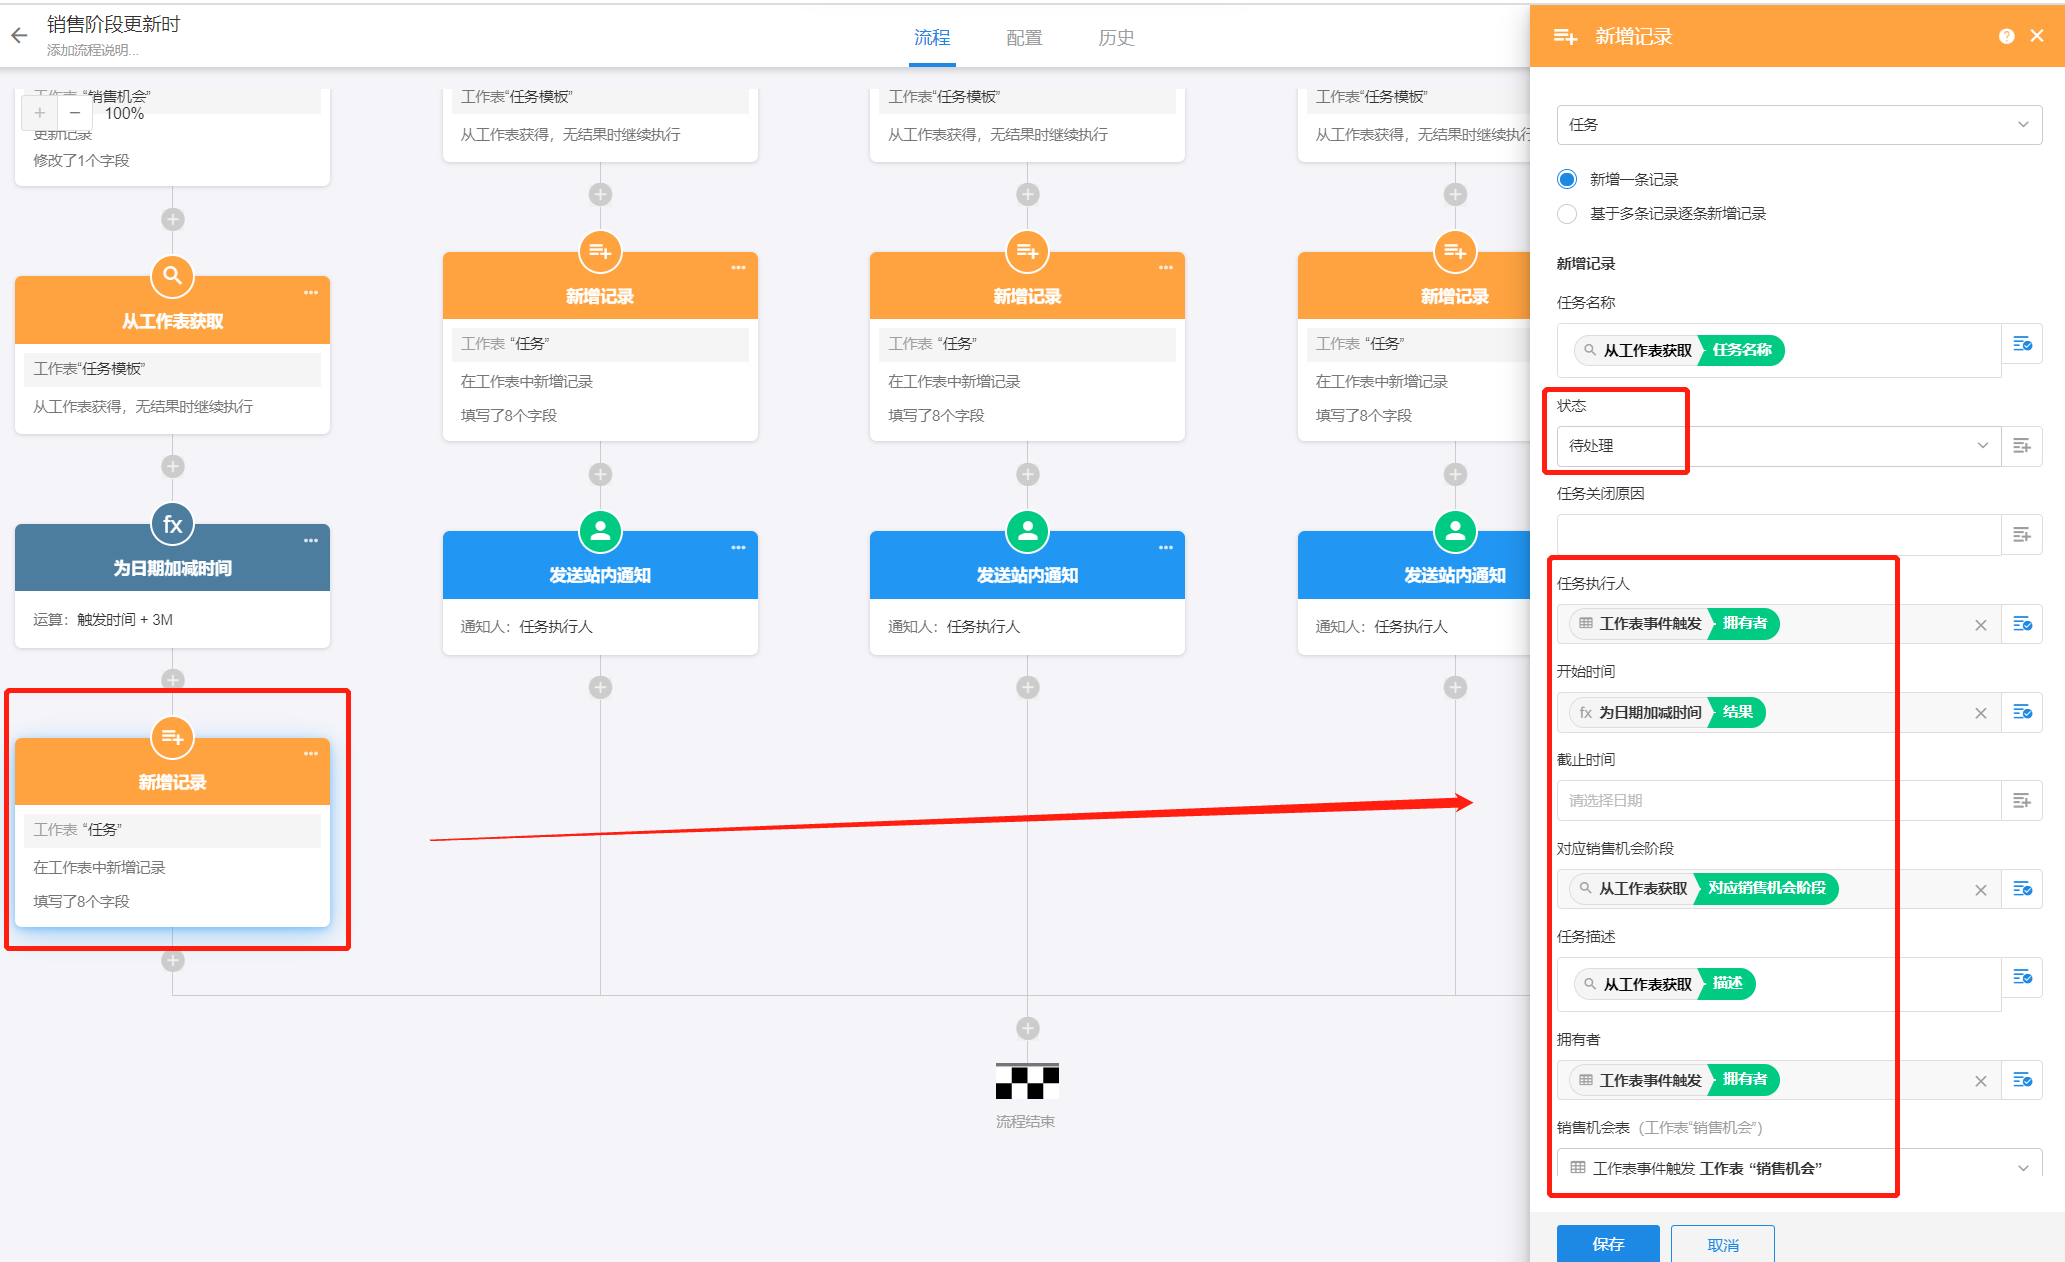2065x1262 pixels.
Task: Click the 取消 button
Action: [1722, 1244]
